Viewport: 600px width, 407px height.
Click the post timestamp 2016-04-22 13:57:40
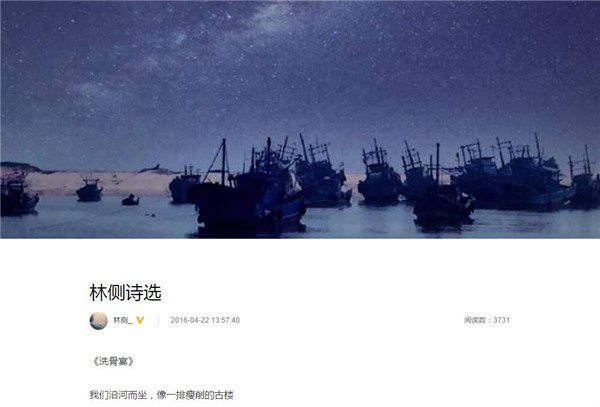pos(205,320)
